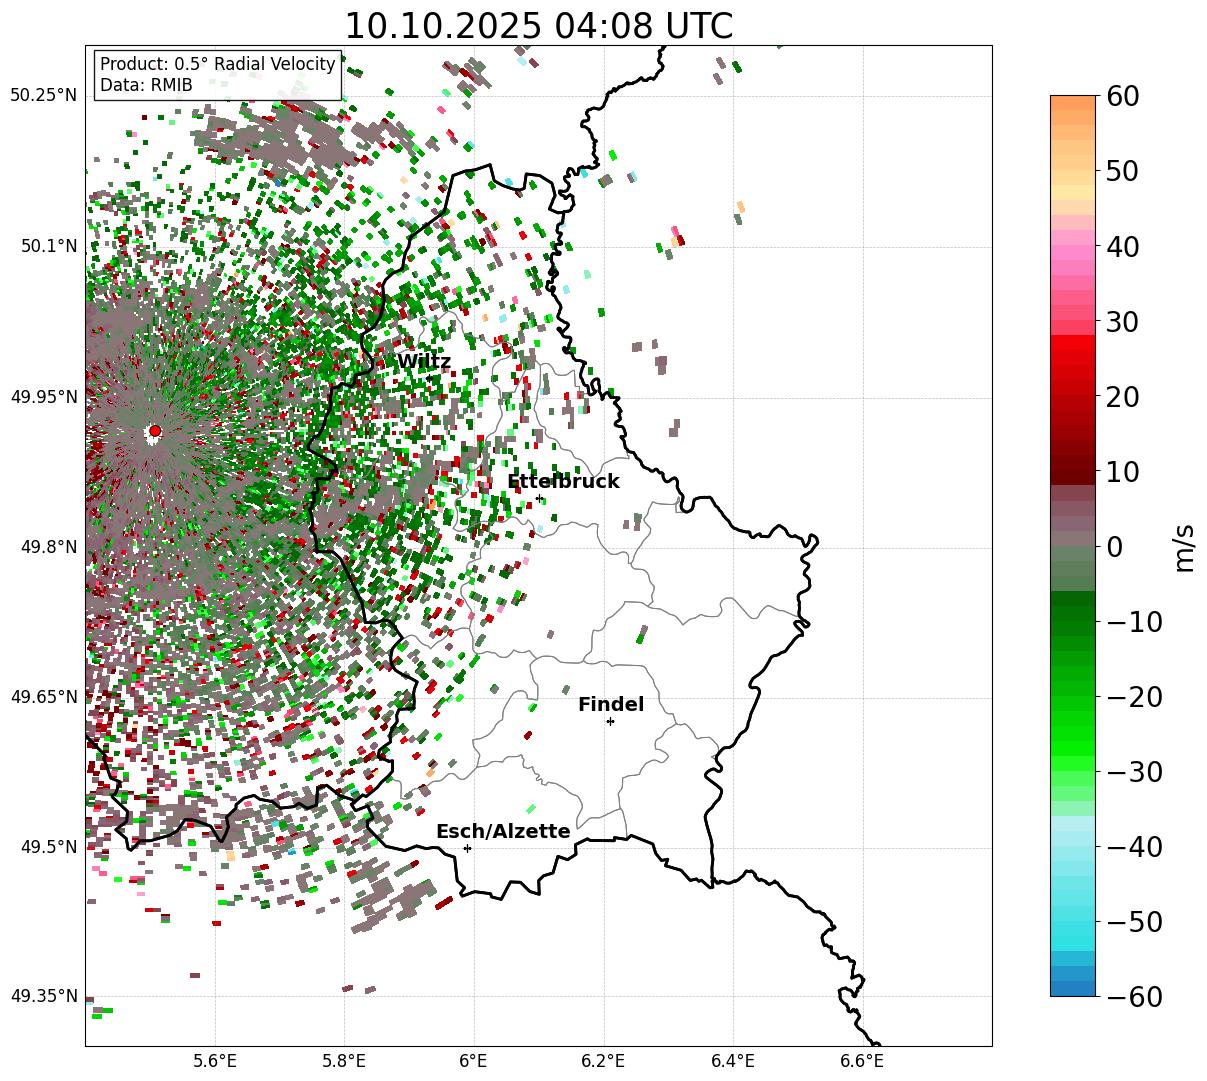Viewport: 1207px width, 1081px height.
Task: Click the 49.95°N latitude label
Action: coord(43,397)
